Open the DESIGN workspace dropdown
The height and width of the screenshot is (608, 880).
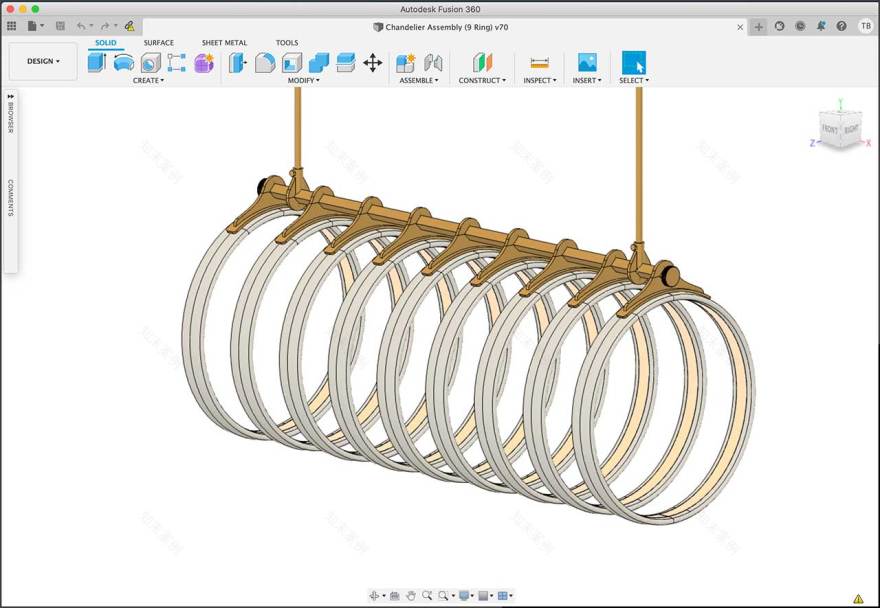click(x=43, y=61)
